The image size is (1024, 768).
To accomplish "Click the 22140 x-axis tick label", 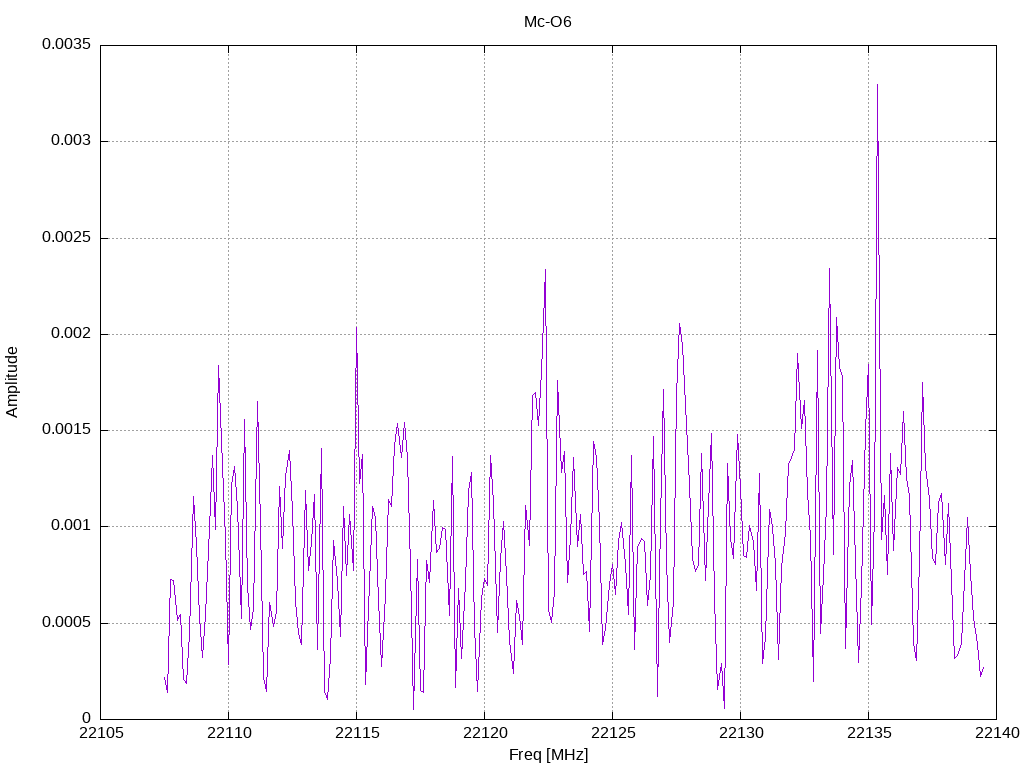I will click(997, 733).
